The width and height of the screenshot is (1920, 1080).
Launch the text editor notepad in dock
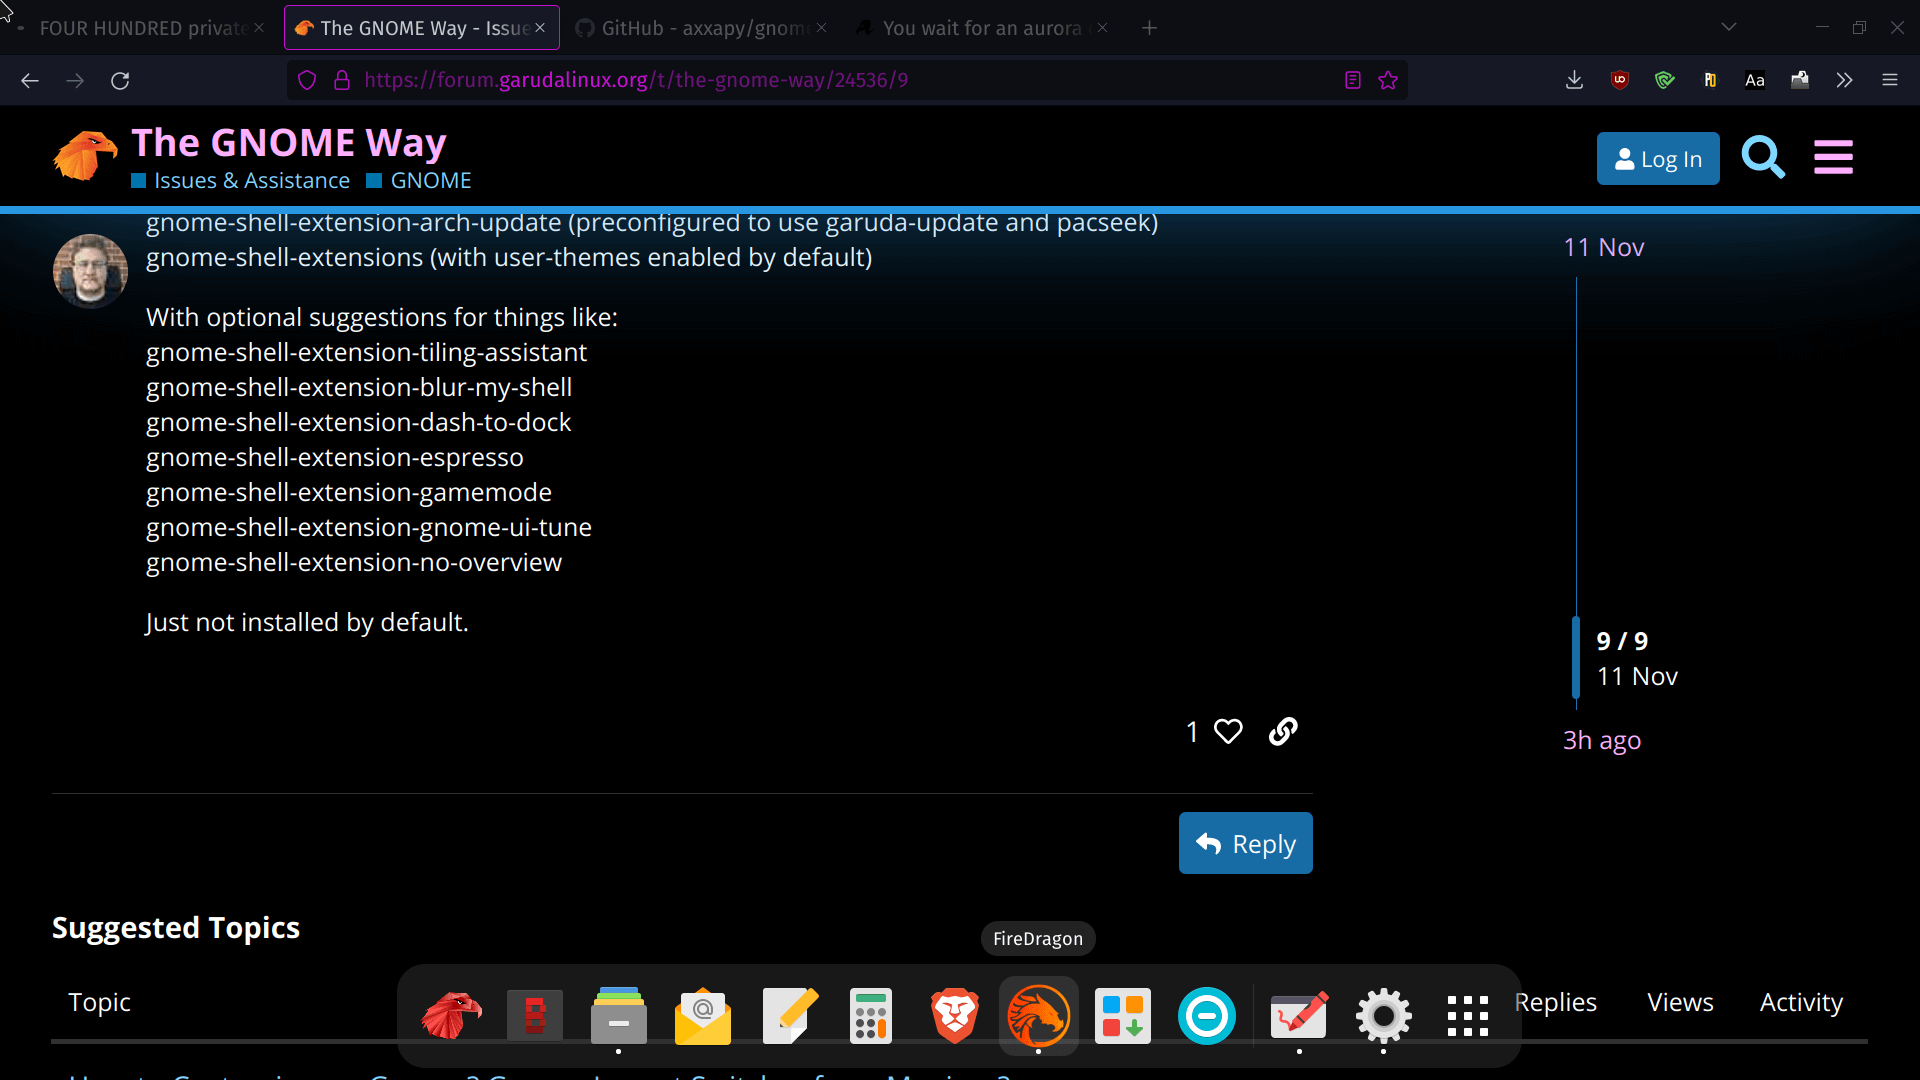790,1016
